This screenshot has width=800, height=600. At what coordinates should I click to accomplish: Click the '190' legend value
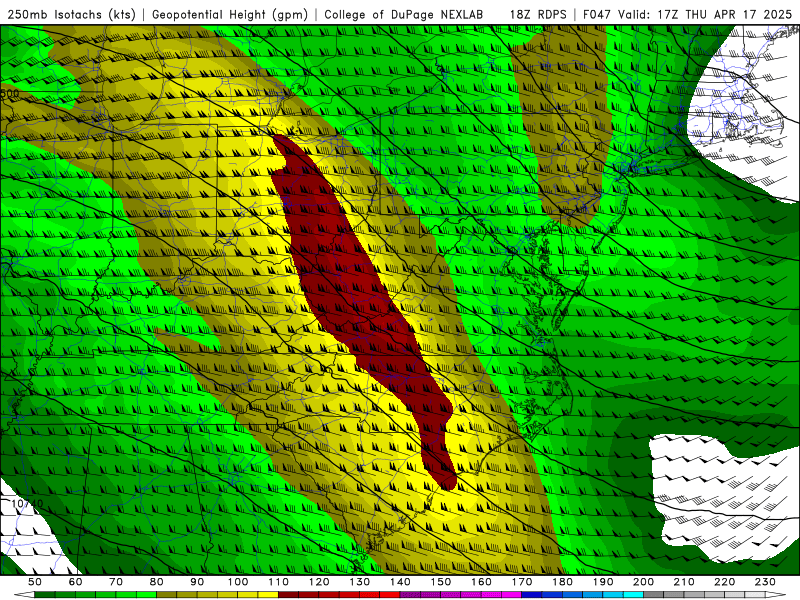pos(603,582)
